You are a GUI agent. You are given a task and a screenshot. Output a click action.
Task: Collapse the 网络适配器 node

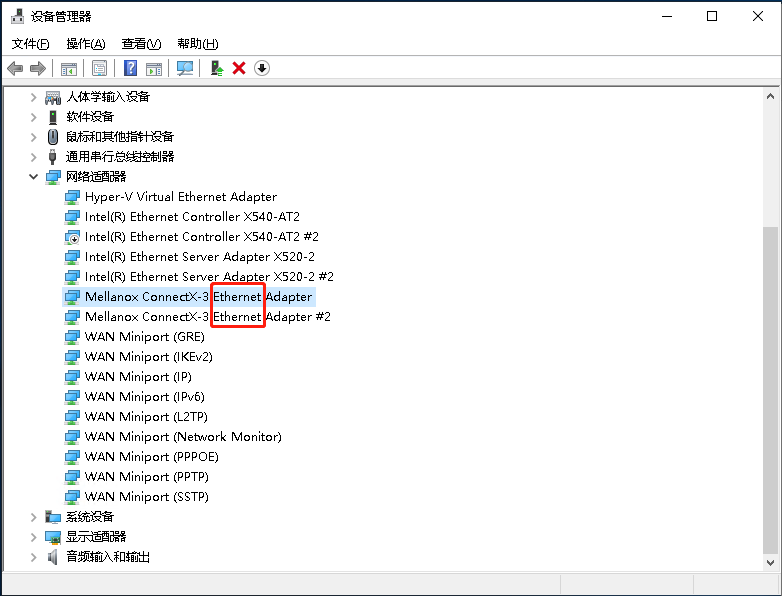(x=33, y=177)
